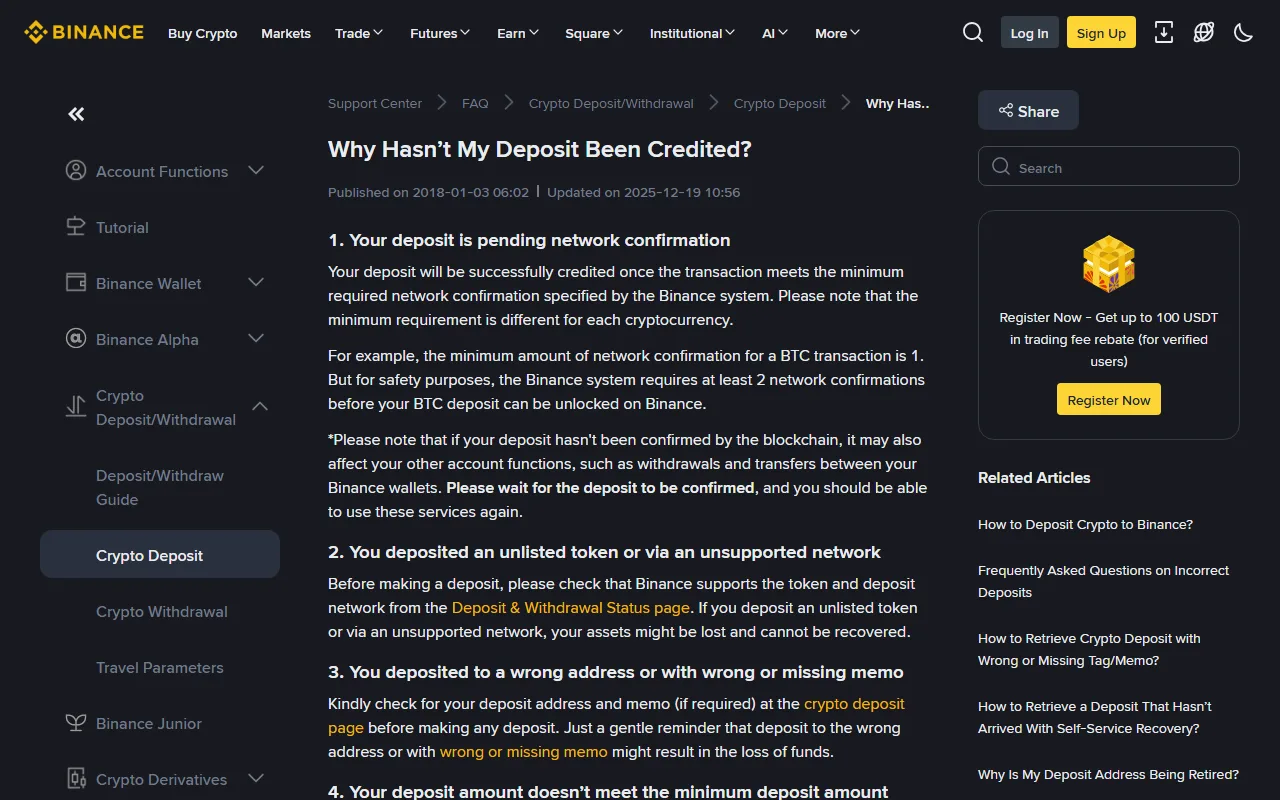Follow the wrong or missing memo link
This screenshot has height=800, width=1280.
tap(524, 751)
